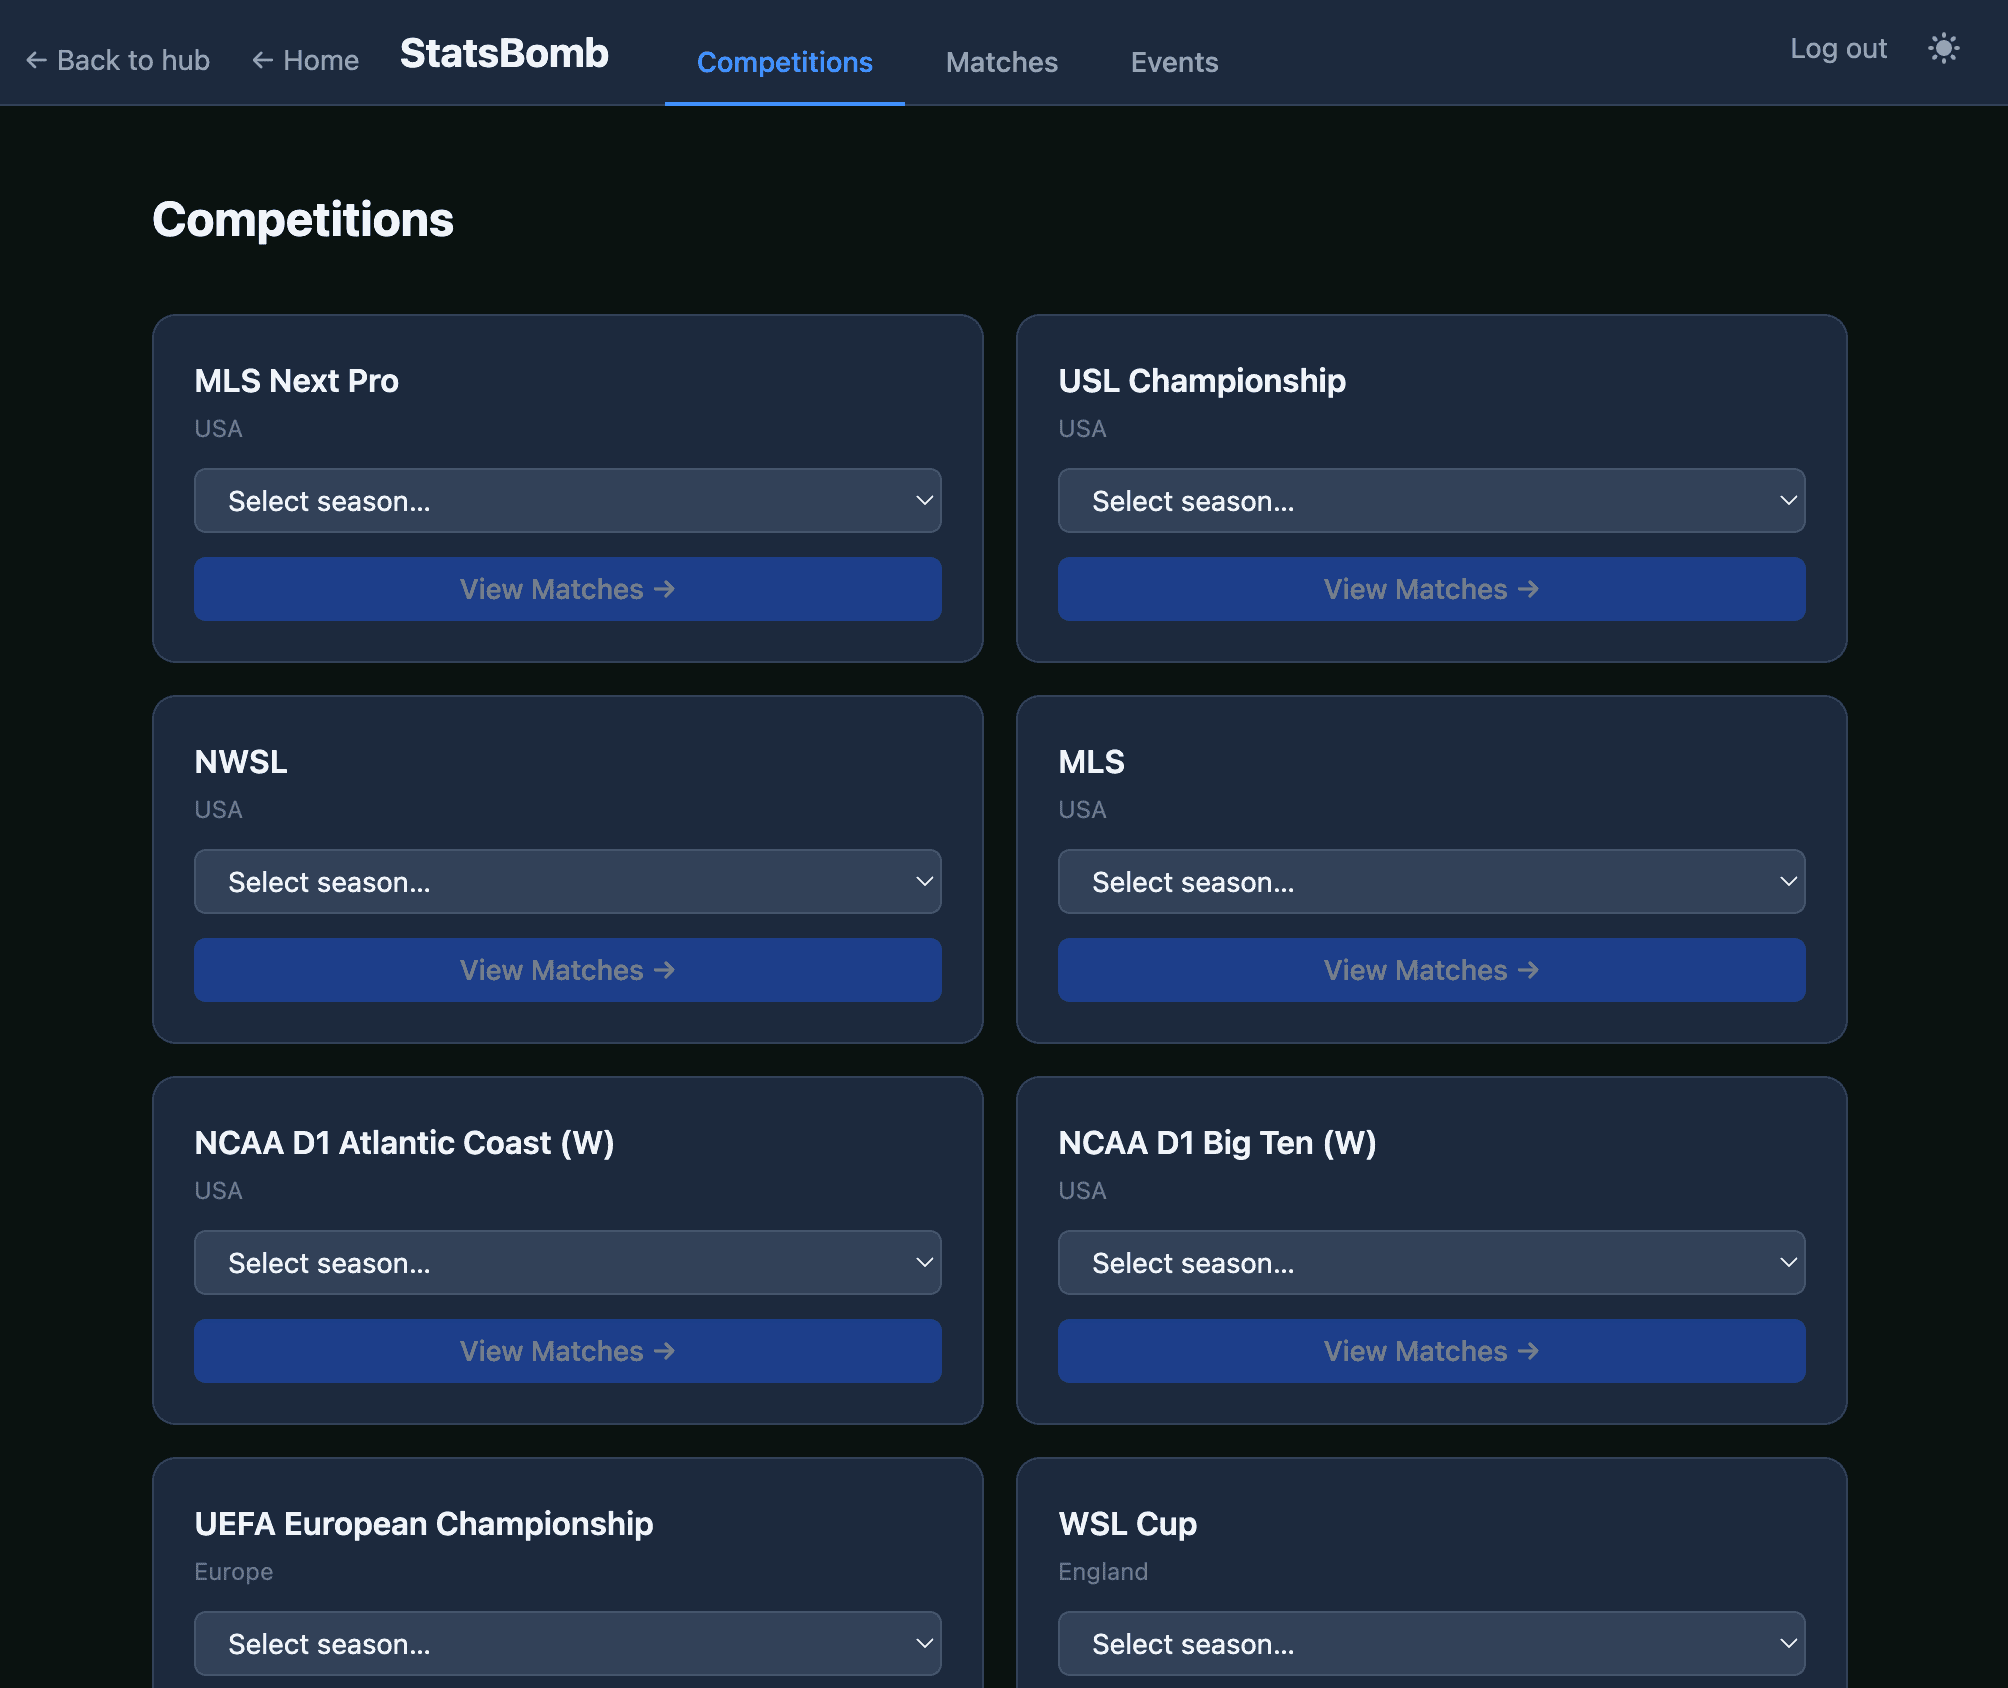Select the NCAA D1 Atlantic Coast (W) title
Viewport: 2008px width, 1688px height.
coord(404,1143)
